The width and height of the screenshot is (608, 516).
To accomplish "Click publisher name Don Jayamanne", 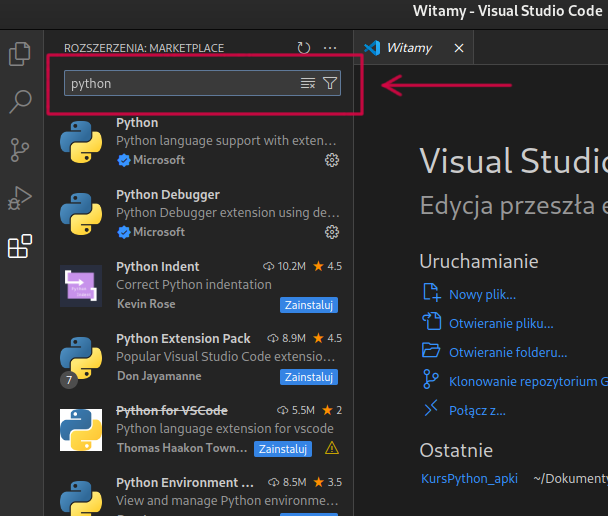I will (x=159, y=376).
